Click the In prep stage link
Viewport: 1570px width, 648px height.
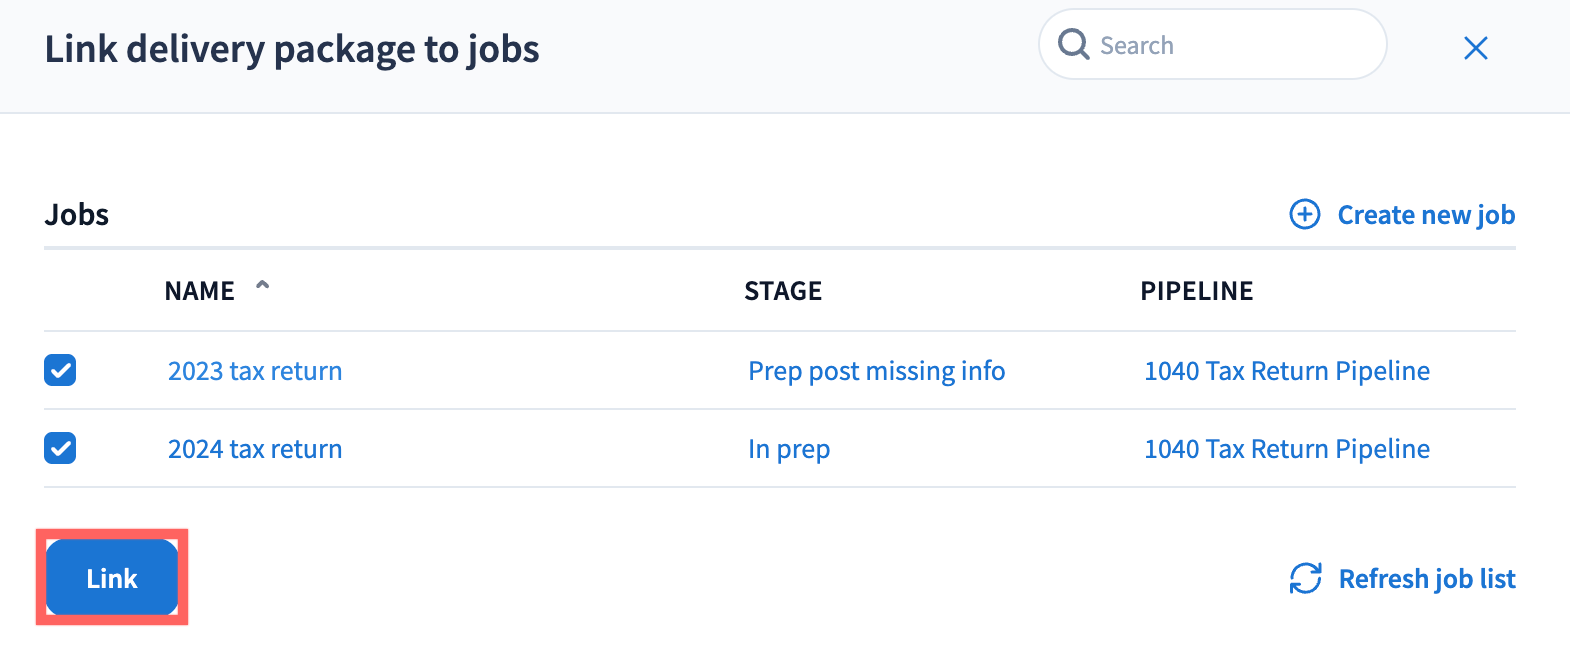[x=789, y=449]
